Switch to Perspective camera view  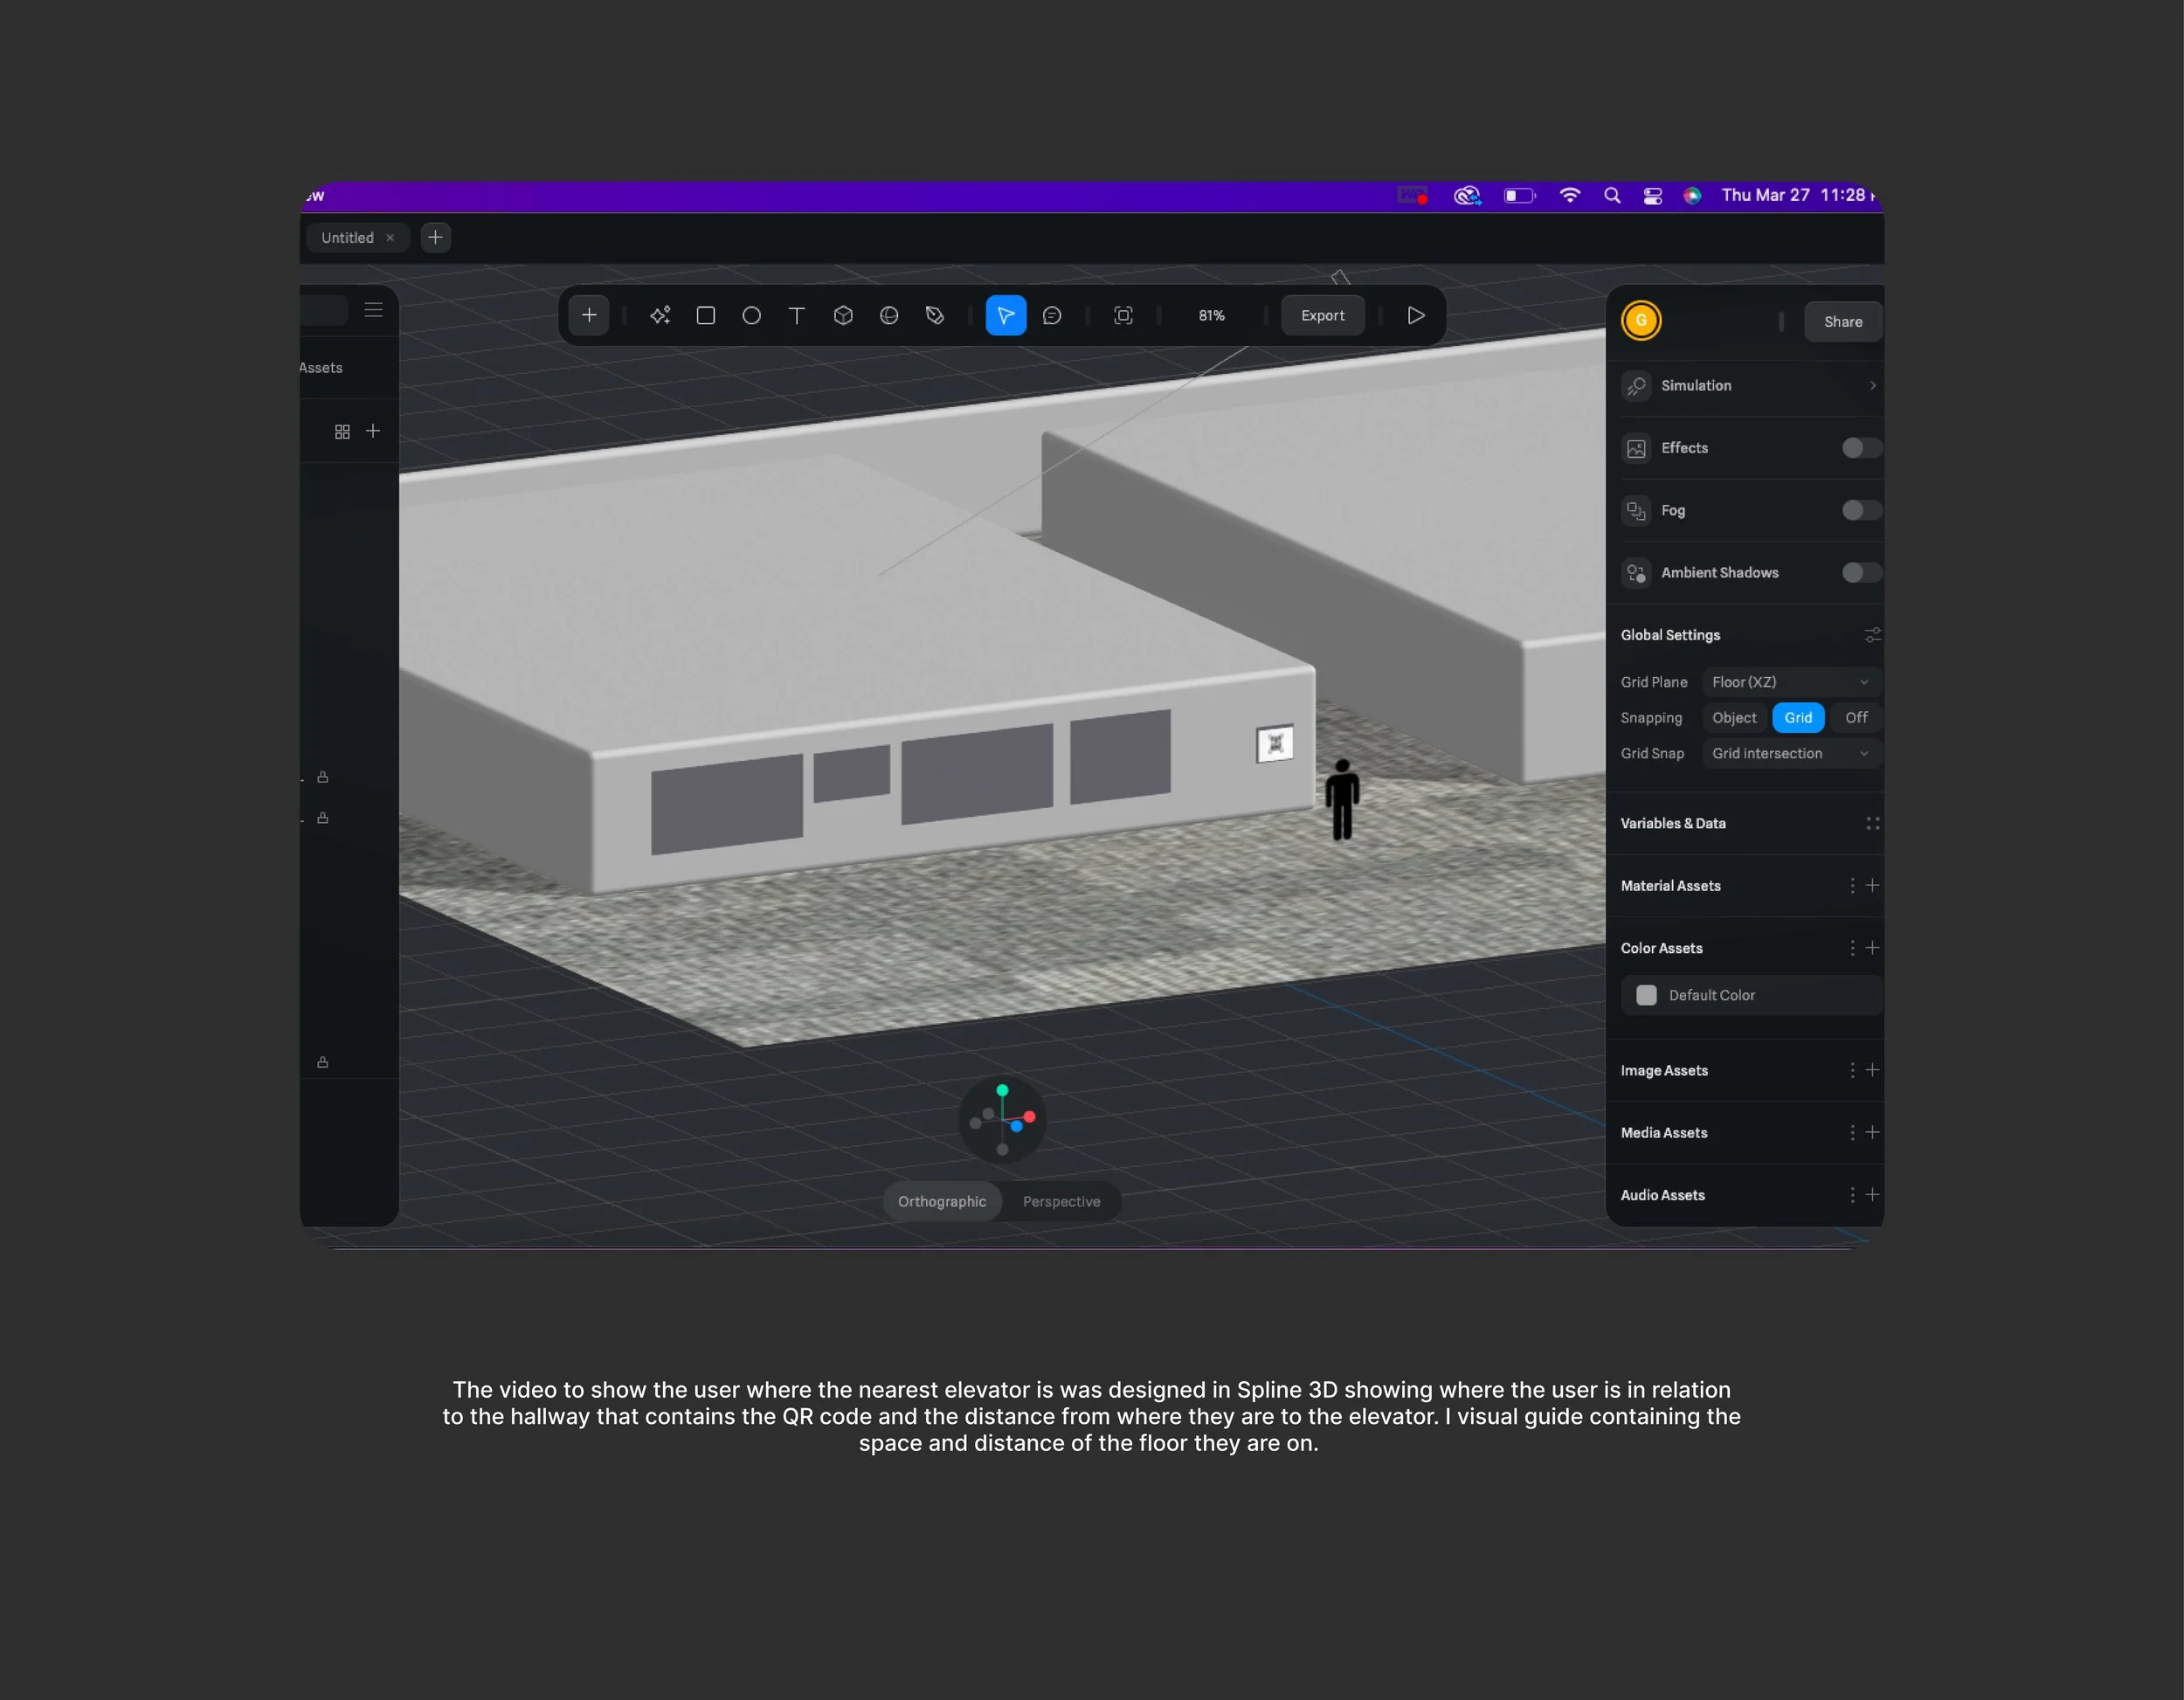[x=1061, y=1202]
